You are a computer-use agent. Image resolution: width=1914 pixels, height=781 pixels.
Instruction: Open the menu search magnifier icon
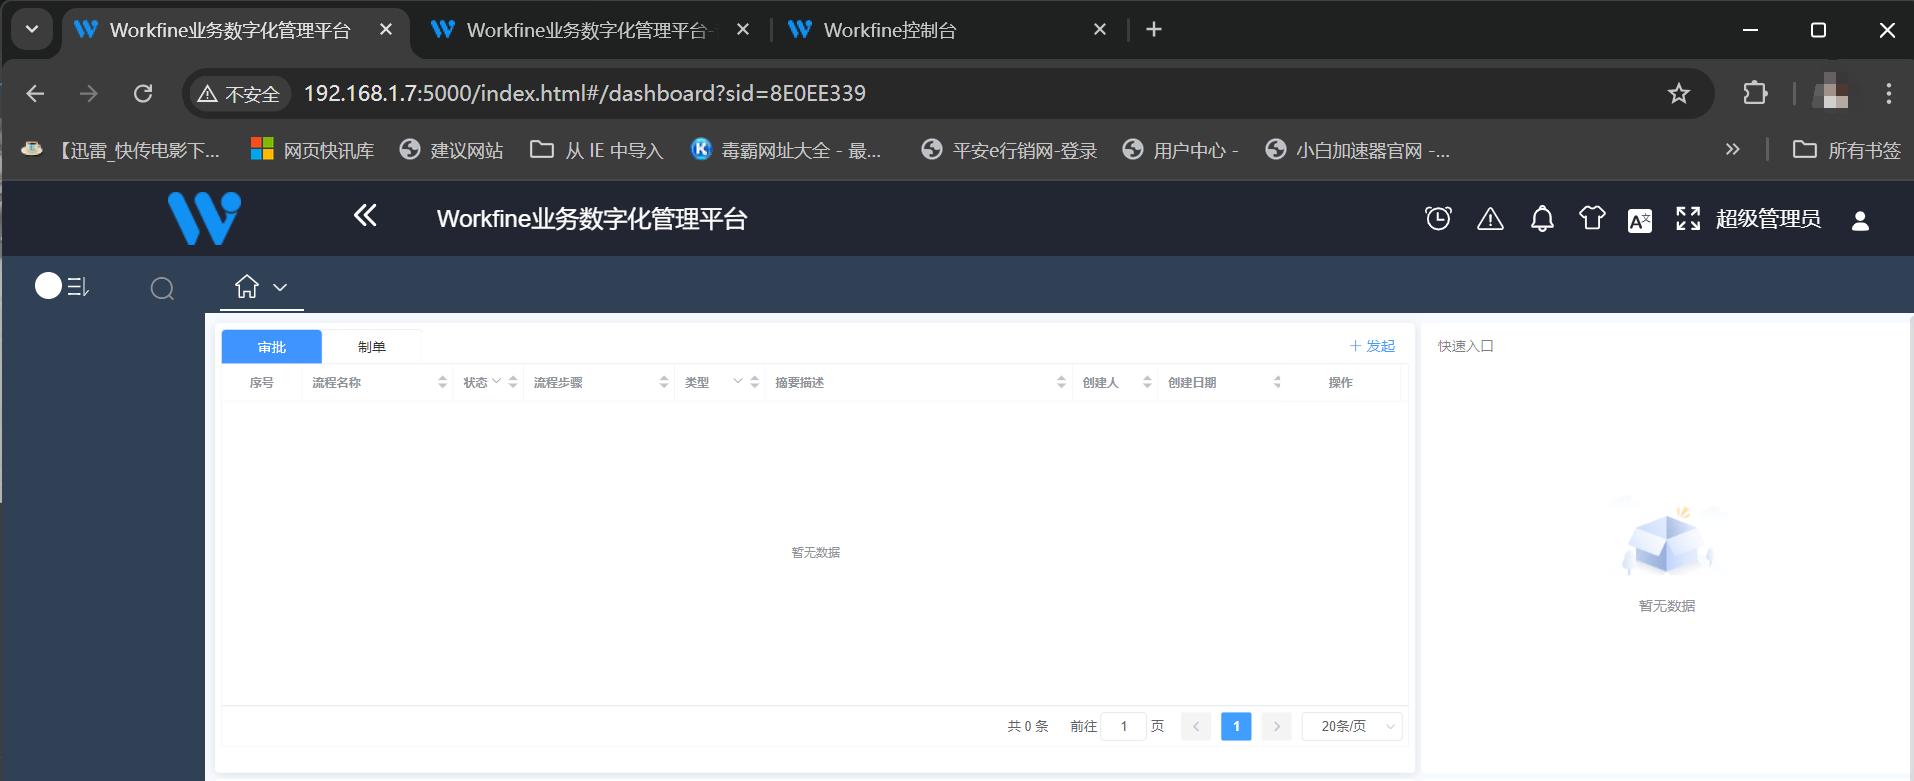[x=162, y=289]
